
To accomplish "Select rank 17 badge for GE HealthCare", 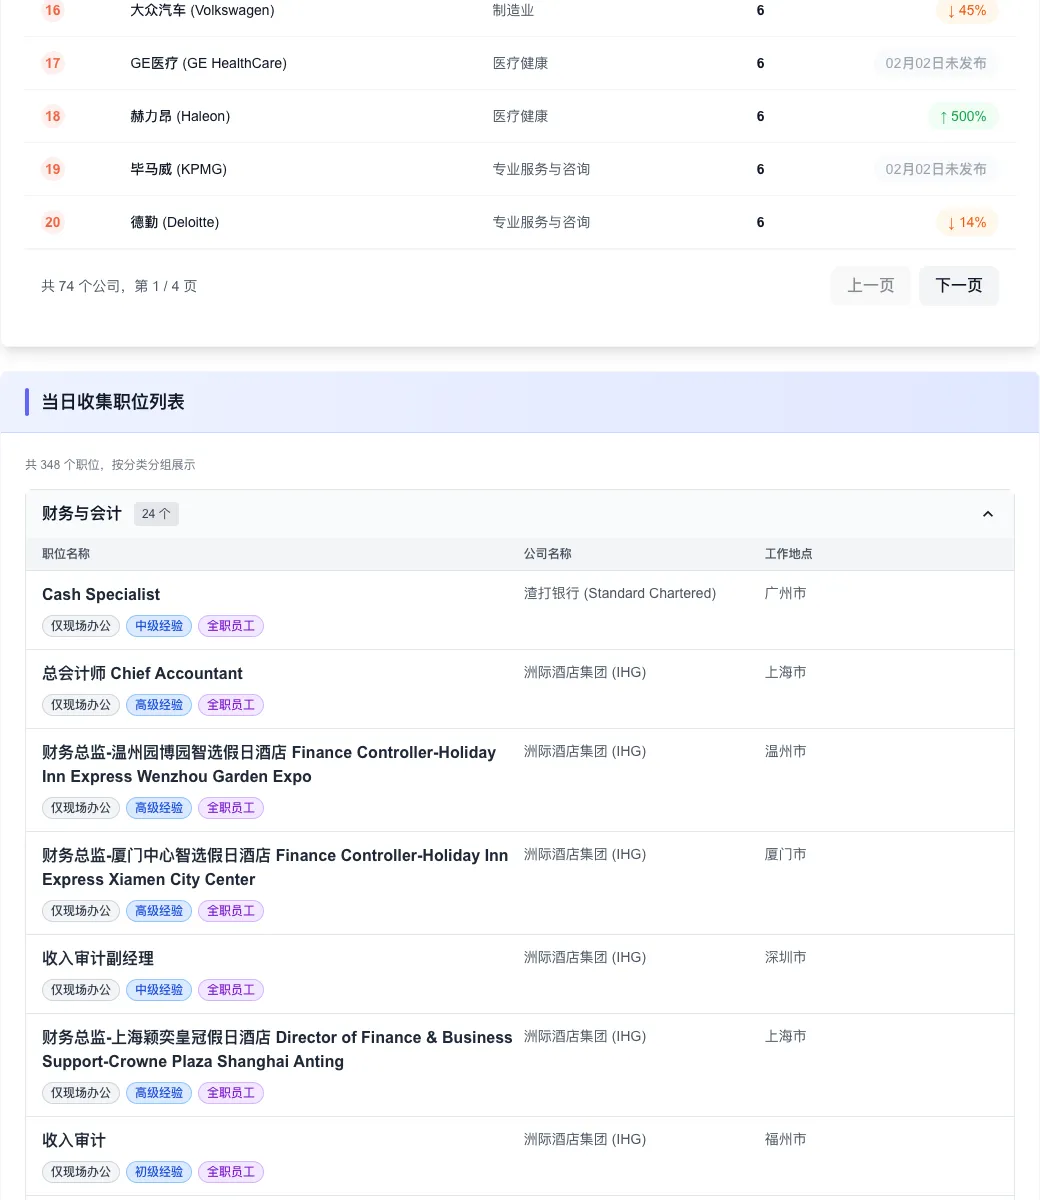I will coord(53,63).
